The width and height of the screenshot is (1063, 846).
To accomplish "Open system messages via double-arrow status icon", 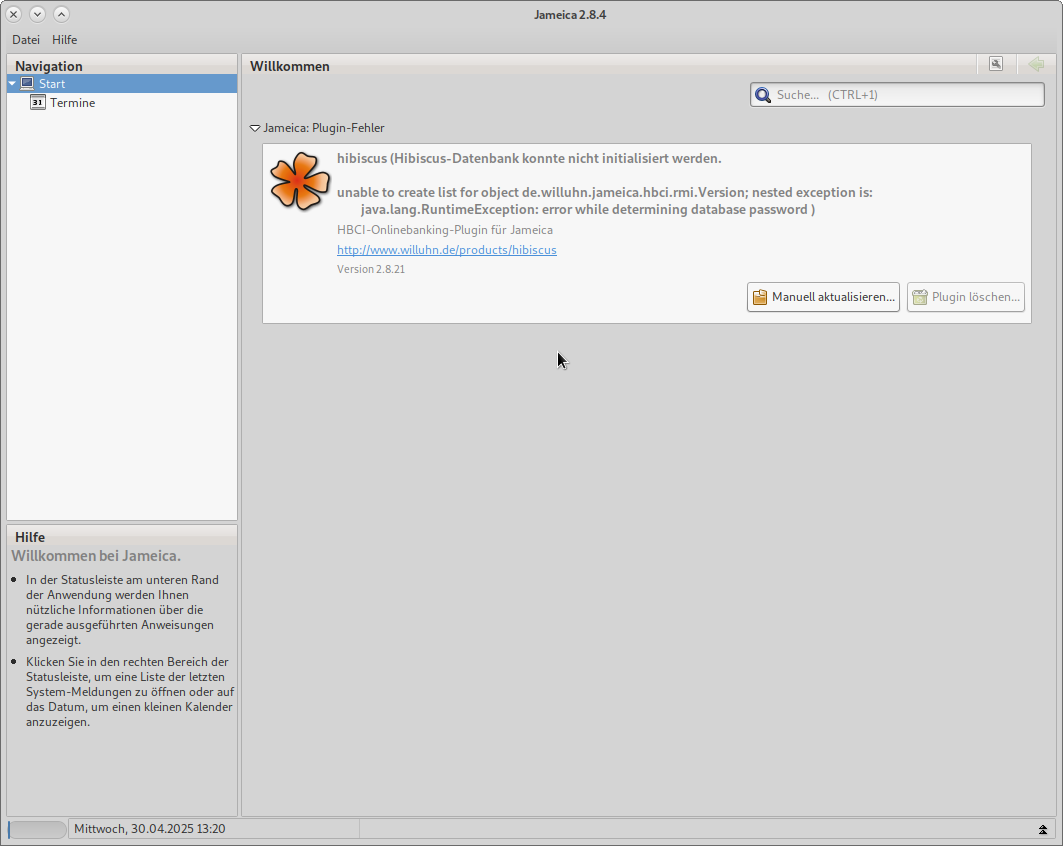I will tap(1043, 830).
